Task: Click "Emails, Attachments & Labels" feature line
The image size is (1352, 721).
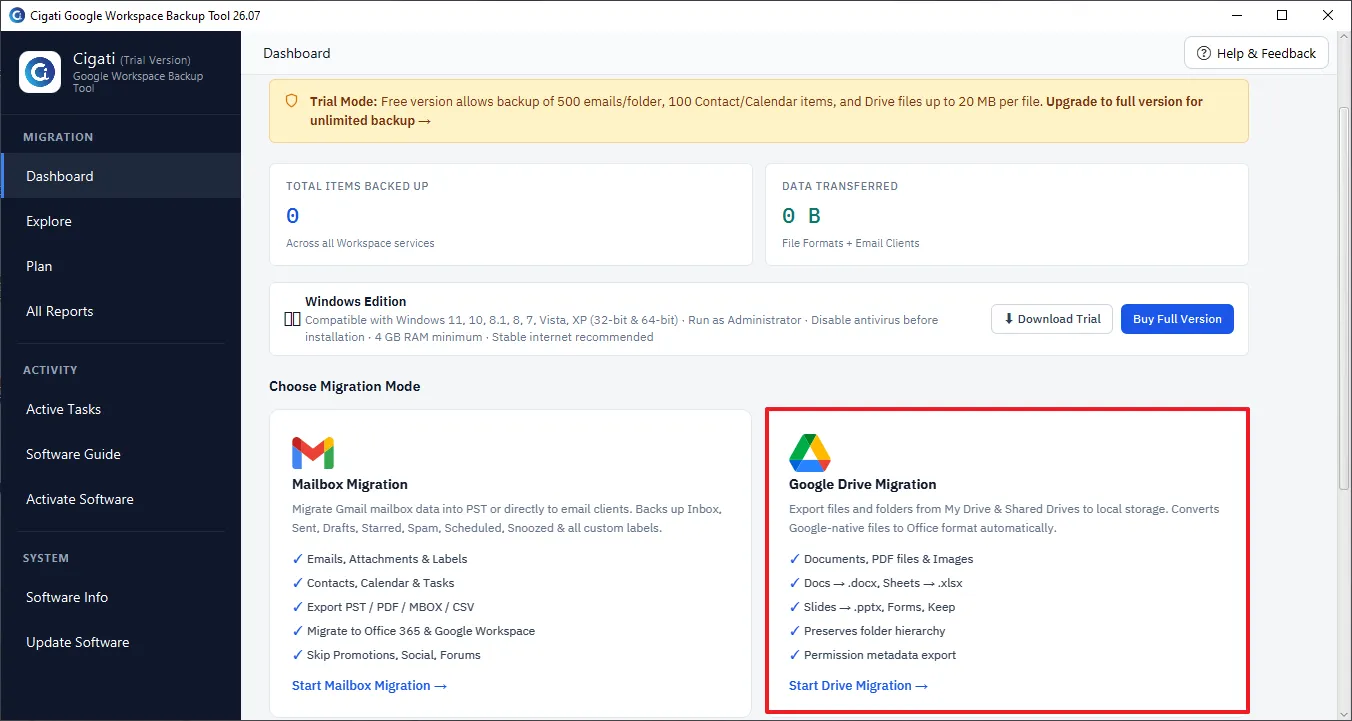Action: pyautogui.click(x=387, y=559)
